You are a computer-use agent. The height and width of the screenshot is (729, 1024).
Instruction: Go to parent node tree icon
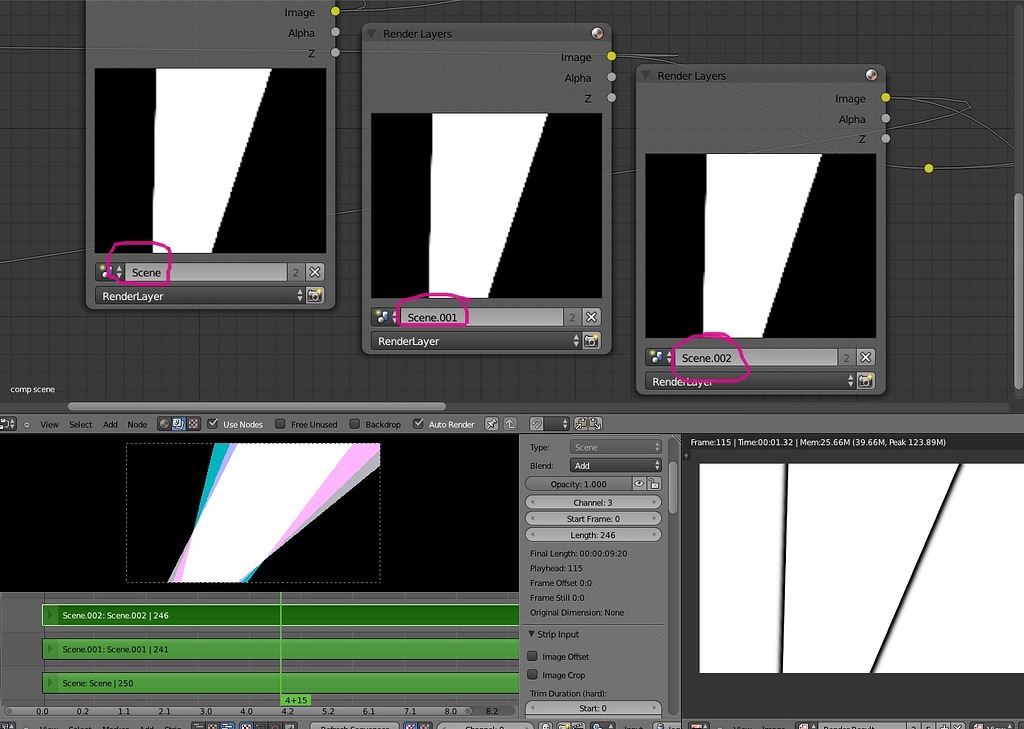pyautogui.click(x=510, y=424)
